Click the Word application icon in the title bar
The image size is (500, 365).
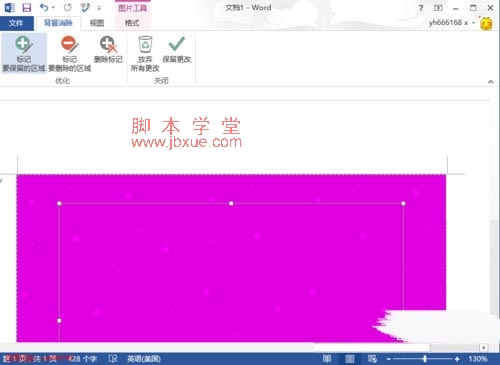point(9,7)
